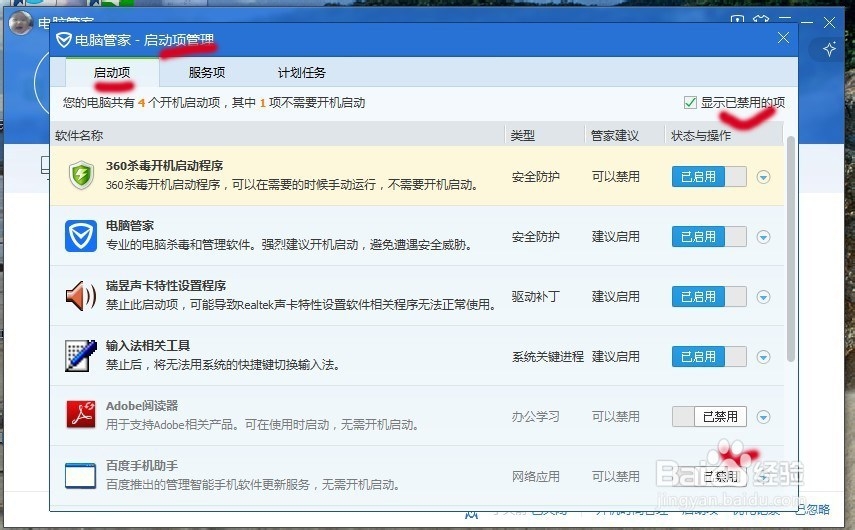This screenshot has width=855, height=530.
Task: Select the 360杀毒开机启动程序 title text
Action: tap(164, 165)
